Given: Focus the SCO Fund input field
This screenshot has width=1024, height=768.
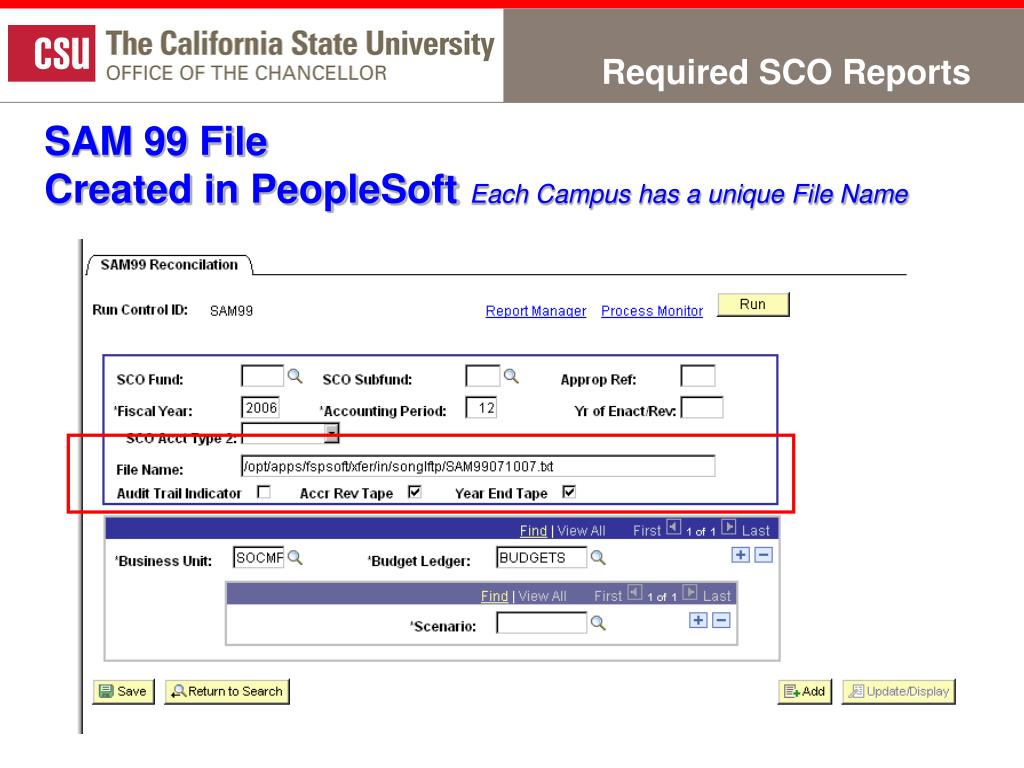Looking at the screenshot, I should point(263,376).
